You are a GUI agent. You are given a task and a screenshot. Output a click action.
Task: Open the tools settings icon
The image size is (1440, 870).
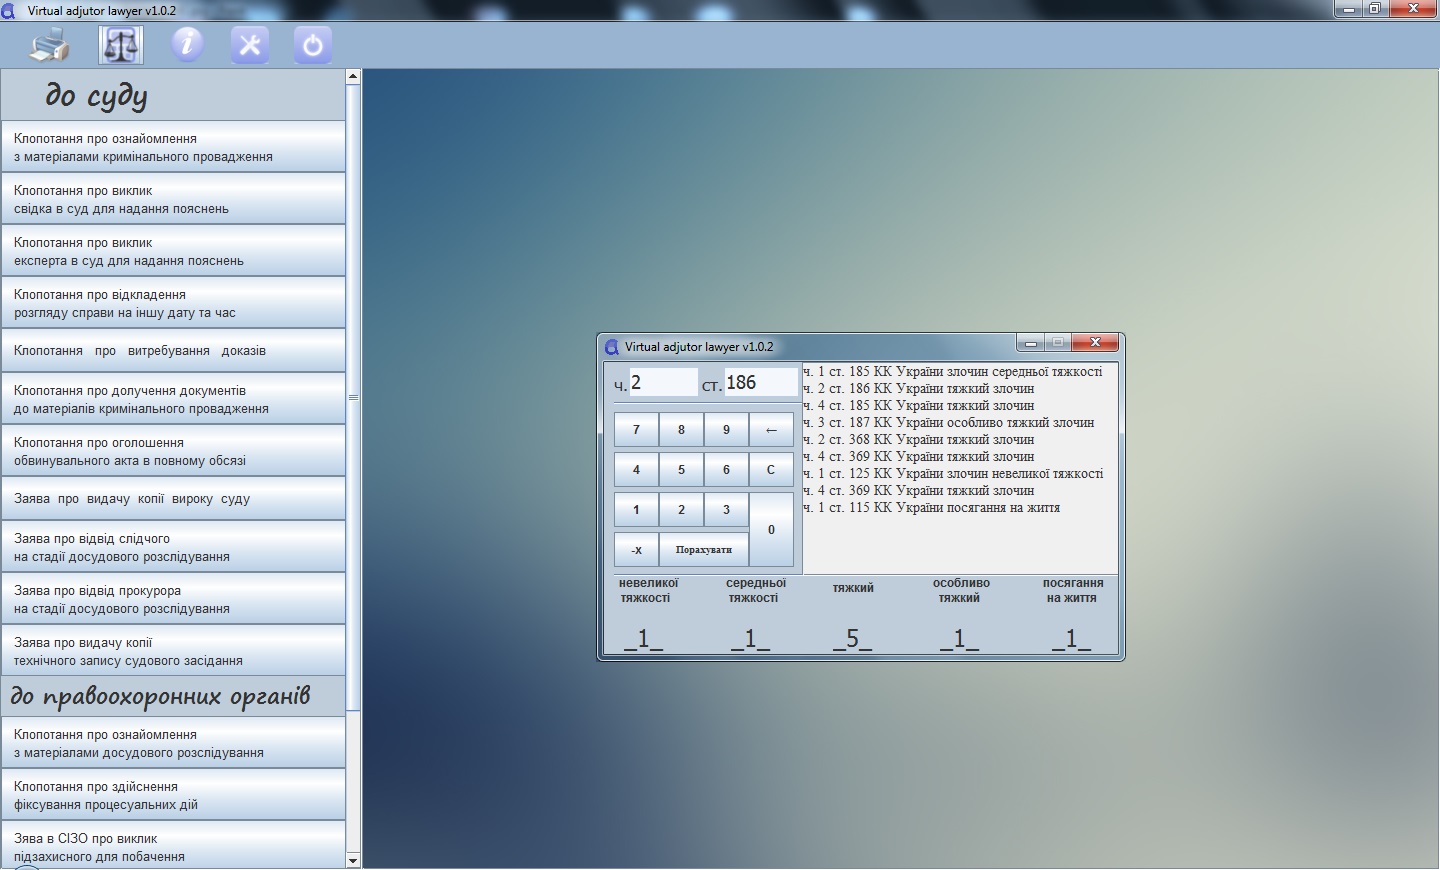click(250, 45)
